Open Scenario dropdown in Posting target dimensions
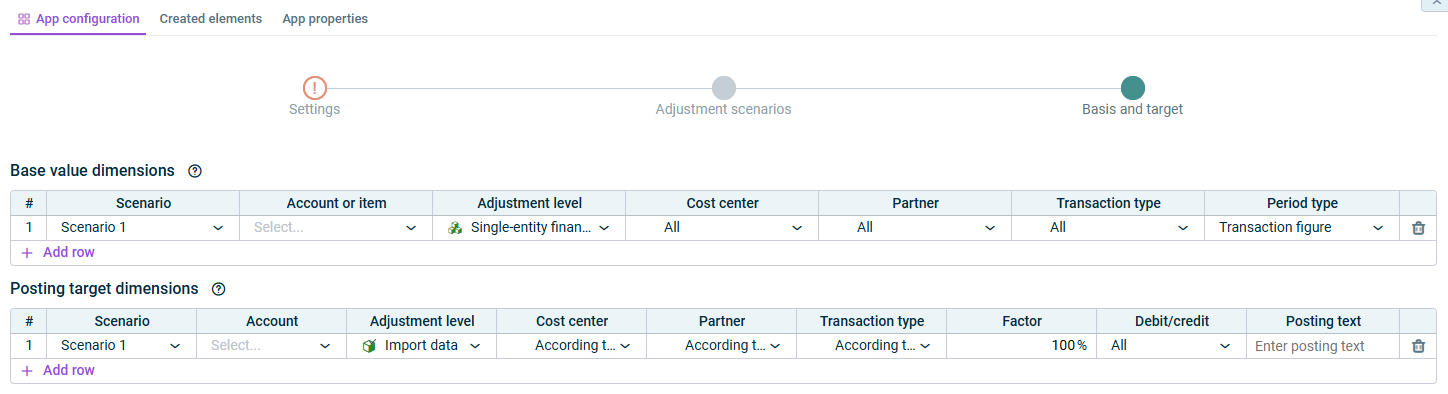This screenshot has width=1448, height=394. click(122, 346)
